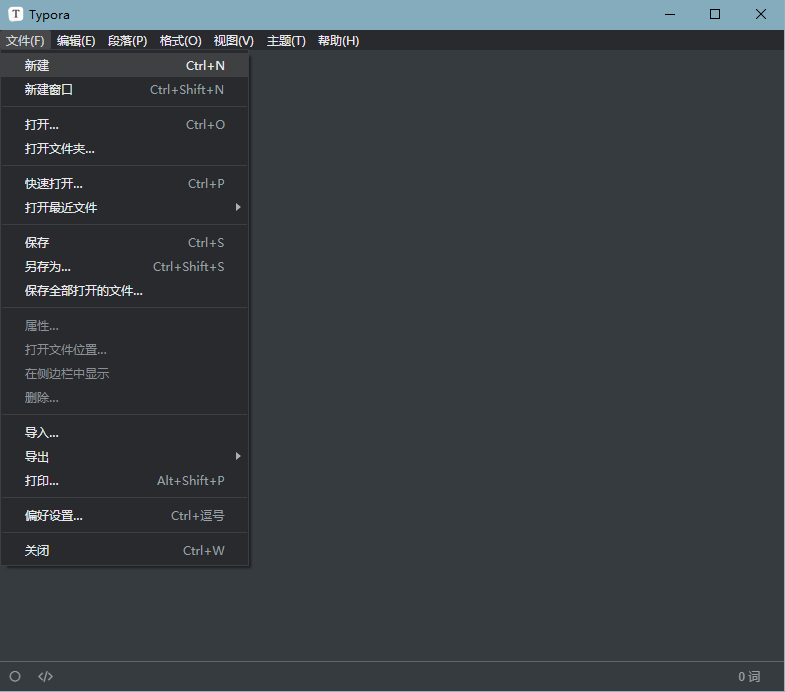Click the 0 词 word count

click(x=749, y=676)
